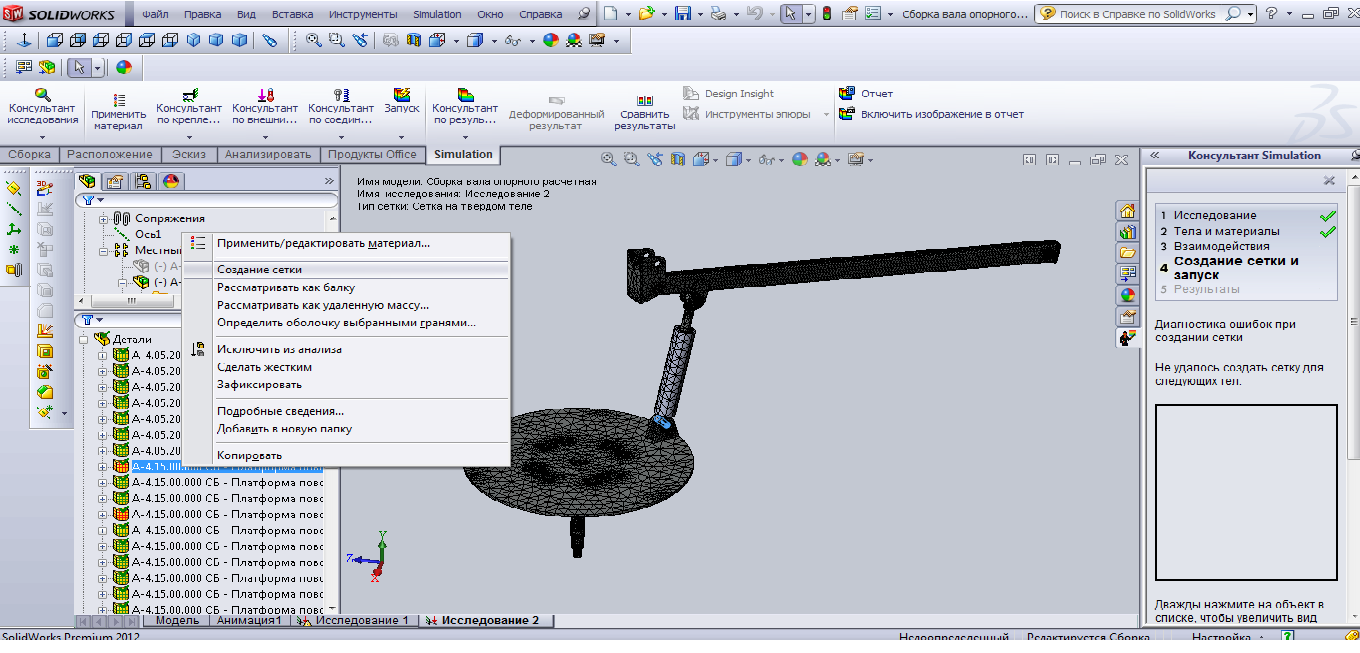Screen dimensions: 1360x653
Task: Open the Инструменты menu
Action: tap(363, 15)
